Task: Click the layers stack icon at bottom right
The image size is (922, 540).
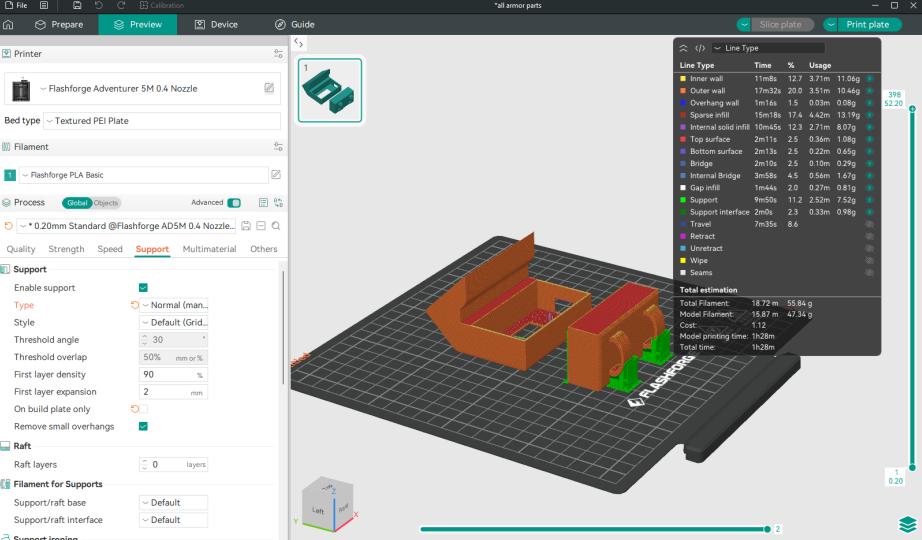Action: point(907,524)
